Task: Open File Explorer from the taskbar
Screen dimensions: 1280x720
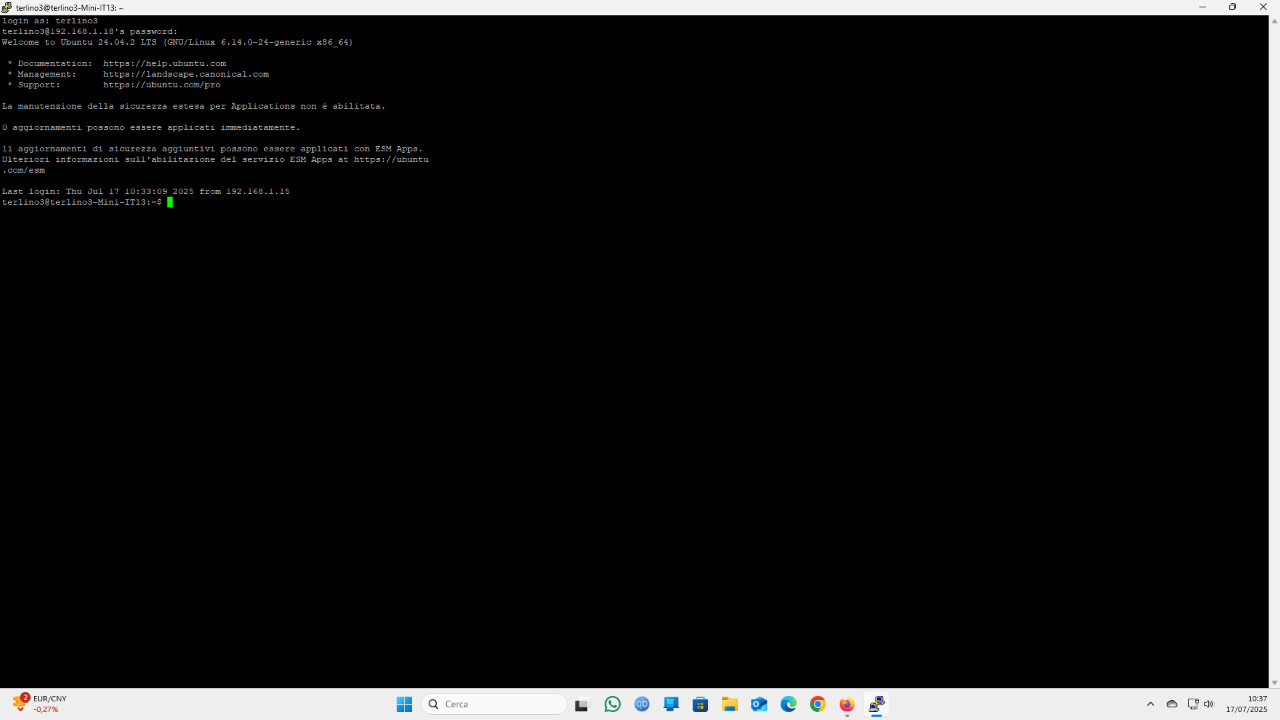Action: click(730, 704)
